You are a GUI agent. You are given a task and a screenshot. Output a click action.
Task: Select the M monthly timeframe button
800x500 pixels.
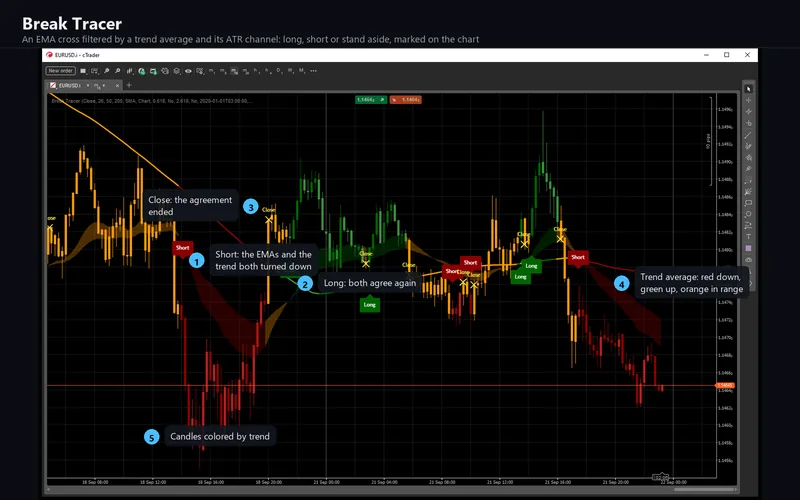(x=302, y=71)
